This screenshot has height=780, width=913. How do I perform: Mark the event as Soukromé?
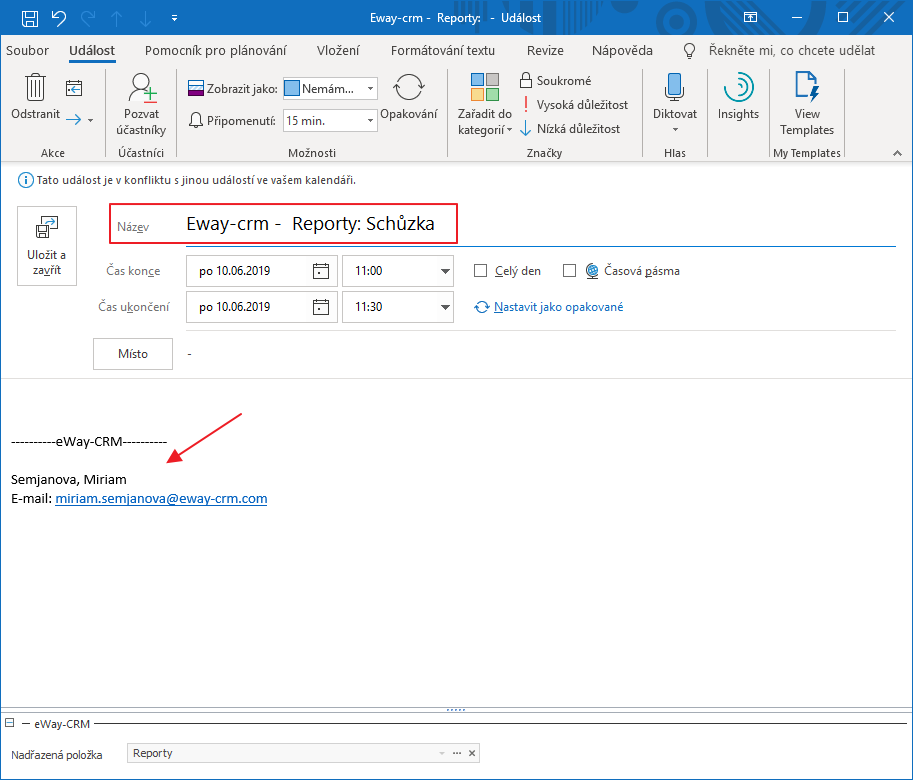[x=555, y=80]
